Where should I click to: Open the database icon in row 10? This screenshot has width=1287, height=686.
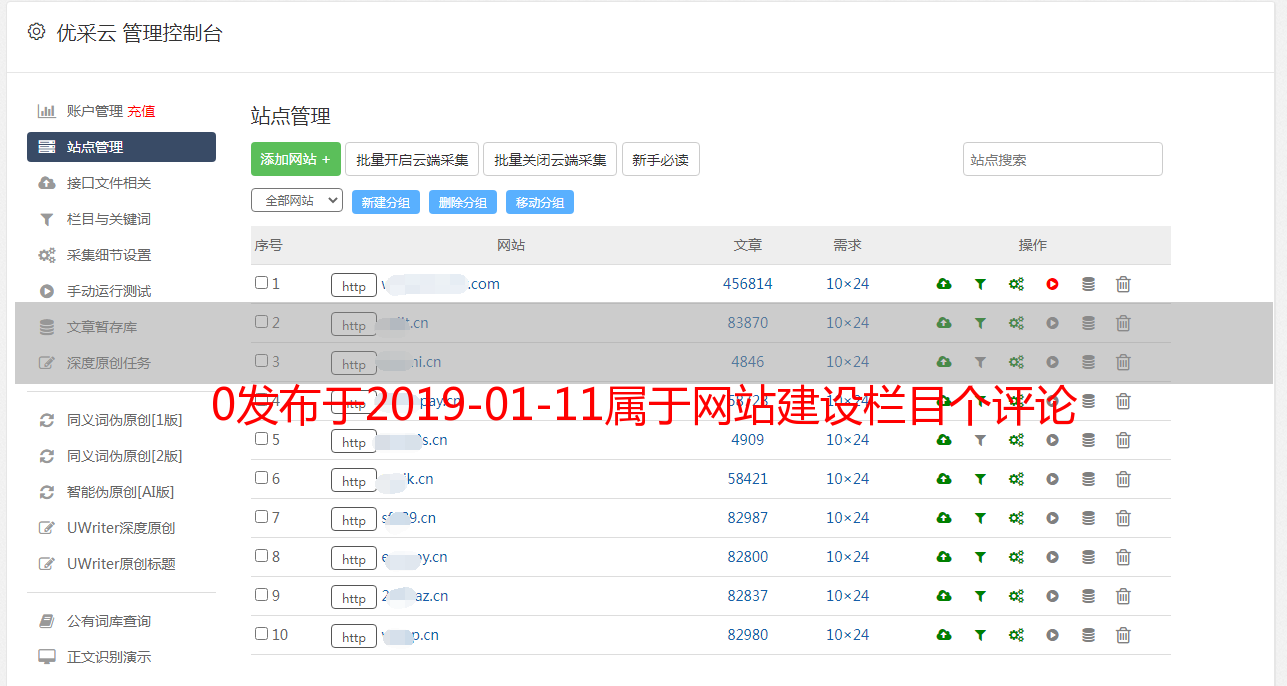click(1088, 635)
